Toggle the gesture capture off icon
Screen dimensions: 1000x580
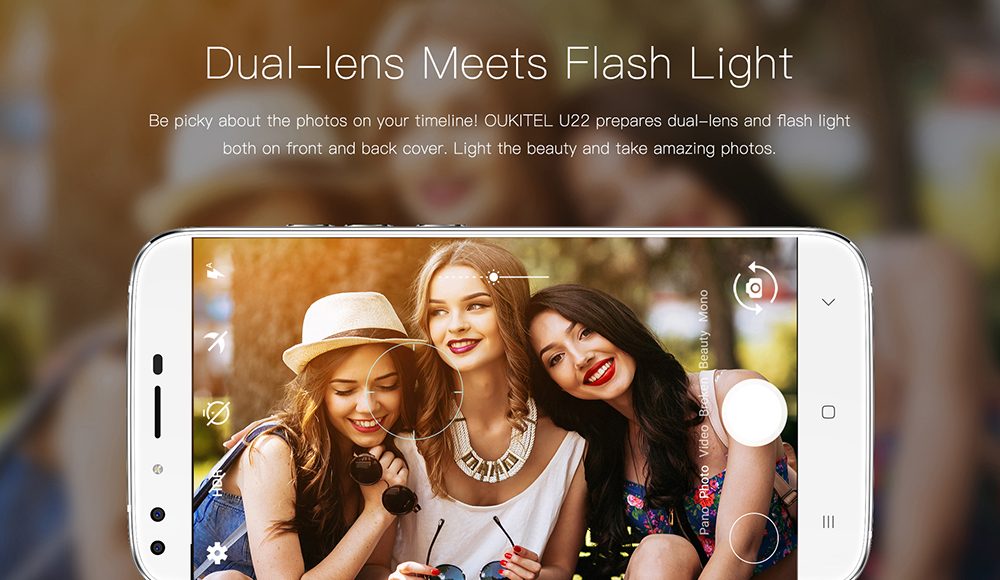pyautogui.click(x=216, y=342)
